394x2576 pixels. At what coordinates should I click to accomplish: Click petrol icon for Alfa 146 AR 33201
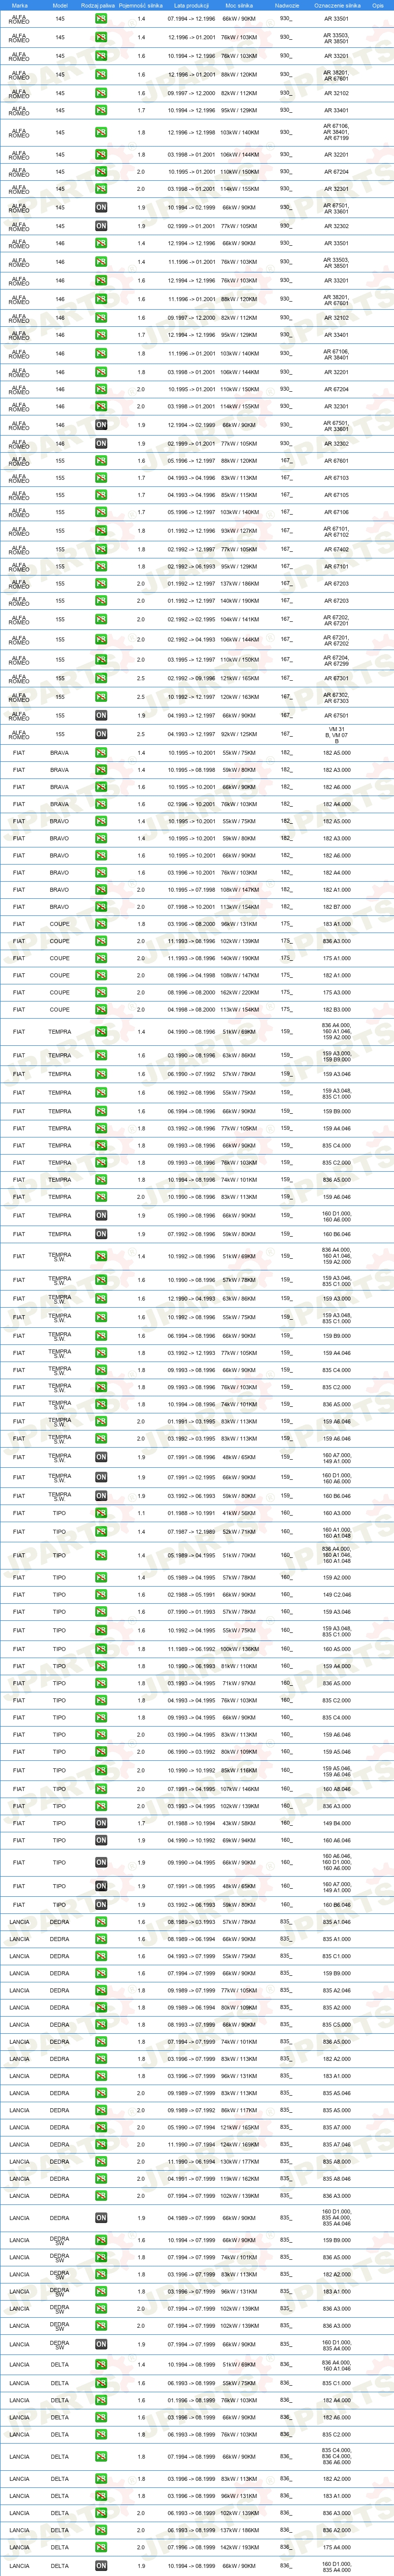101,281
